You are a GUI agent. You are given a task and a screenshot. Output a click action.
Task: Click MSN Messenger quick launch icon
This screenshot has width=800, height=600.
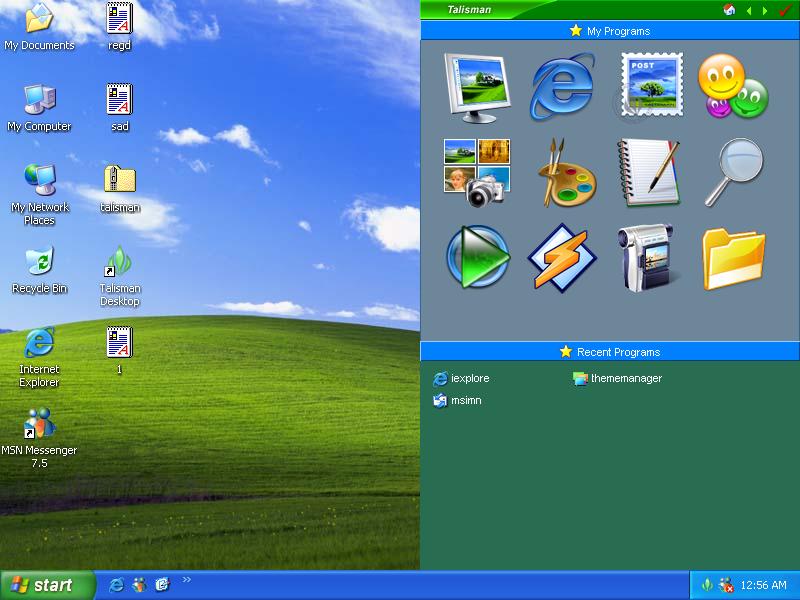(139, 585)
